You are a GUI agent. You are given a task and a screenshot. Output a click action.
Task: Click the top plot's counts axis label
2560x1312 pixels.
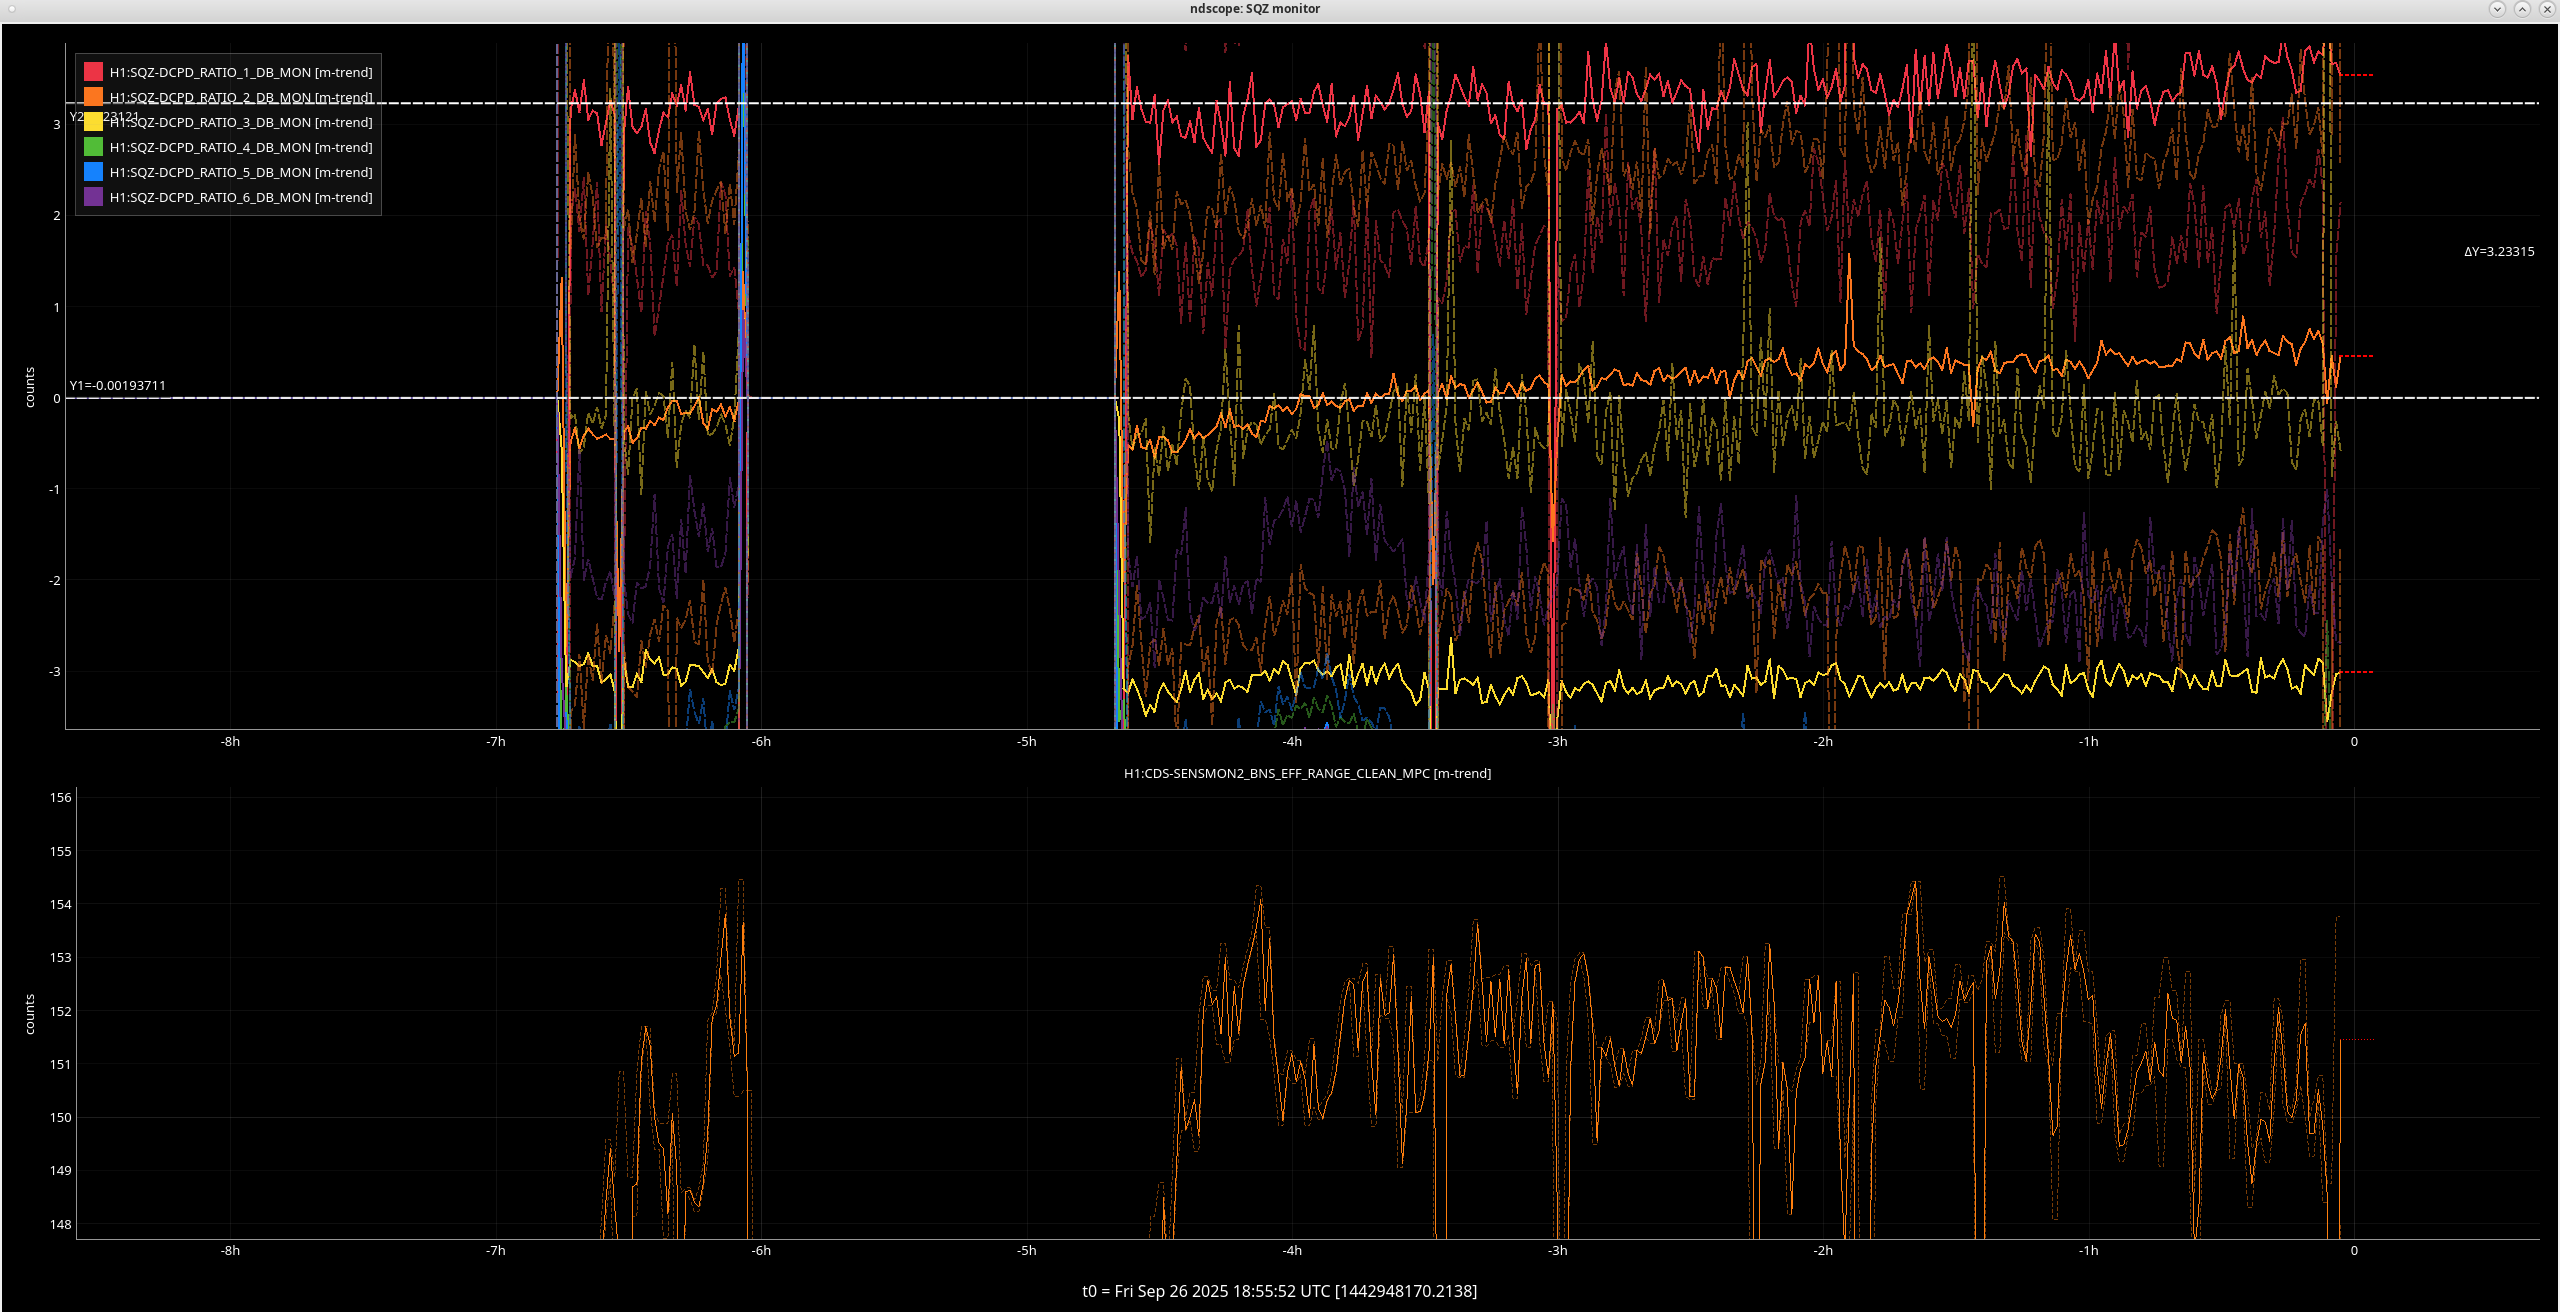click(x=30, y=387)
